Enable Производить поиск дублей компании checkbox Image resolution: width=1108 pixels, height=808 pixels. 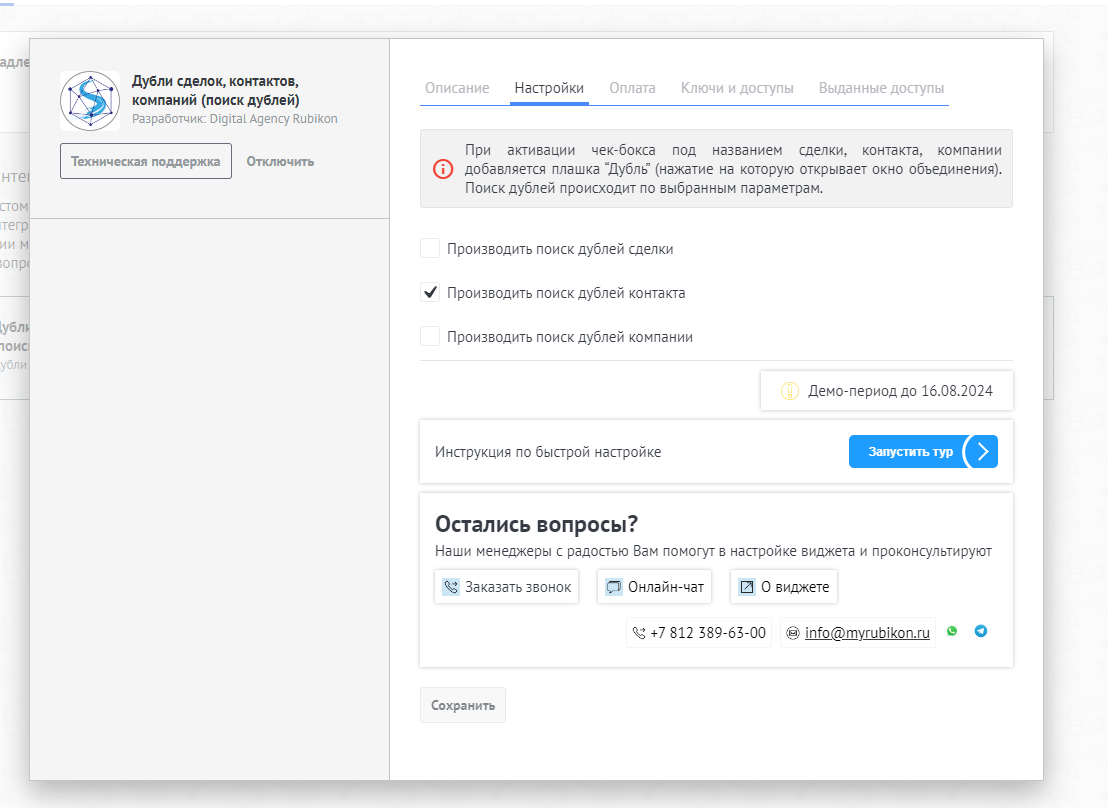430,336
